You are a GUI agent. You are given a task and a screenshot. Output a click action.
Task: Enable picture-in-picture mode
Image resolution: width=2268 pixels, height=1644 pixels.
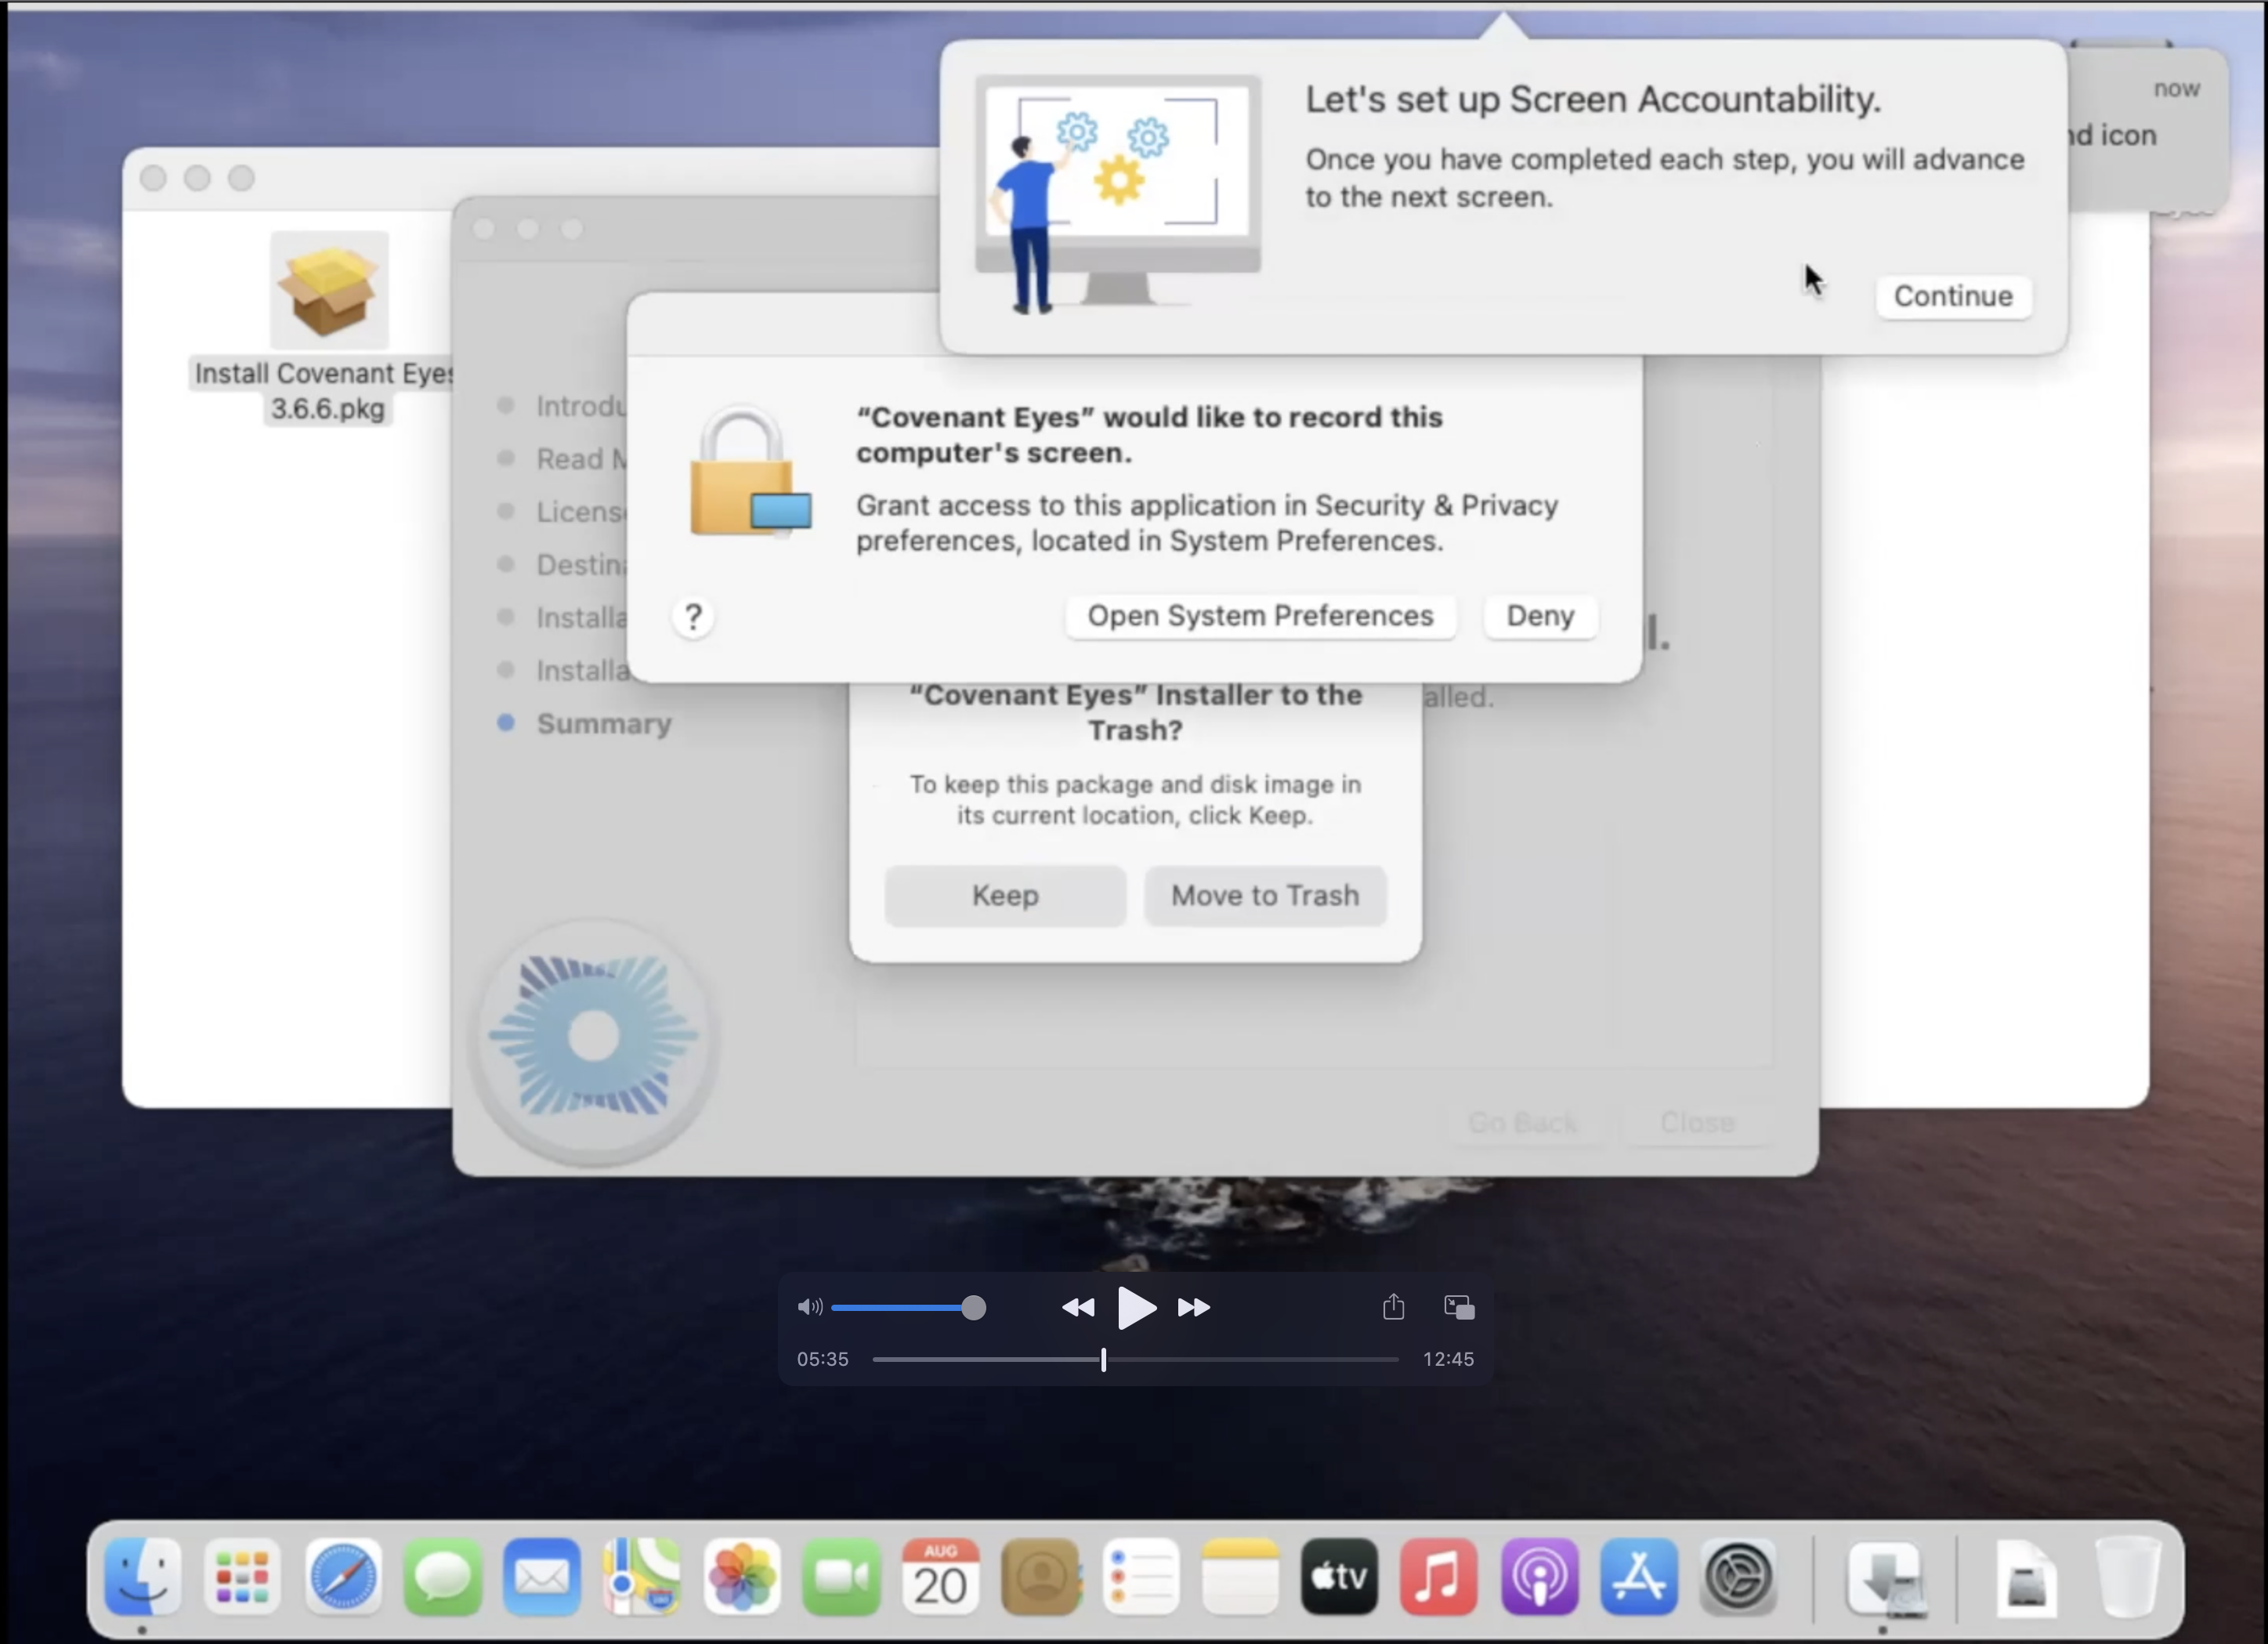tap(1459, 1307)
